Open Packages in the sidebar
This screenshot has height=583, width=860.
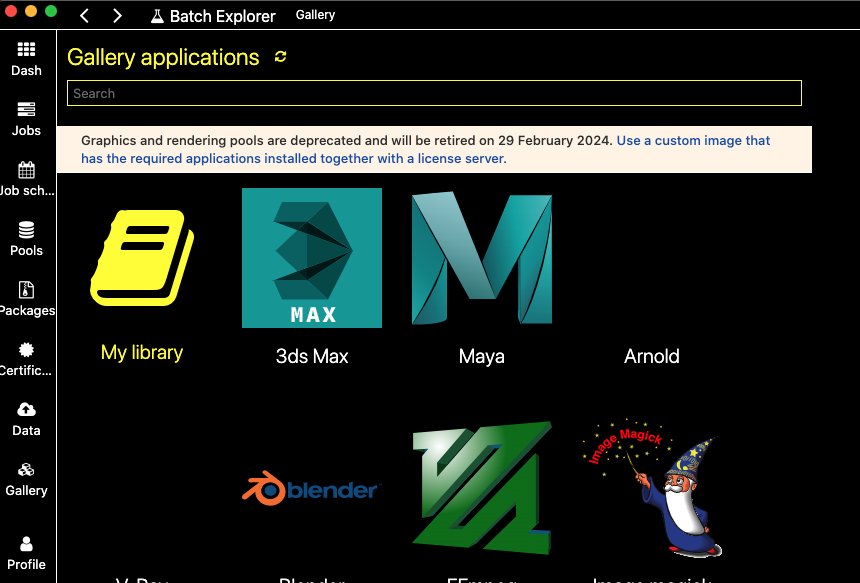(26, 299)
